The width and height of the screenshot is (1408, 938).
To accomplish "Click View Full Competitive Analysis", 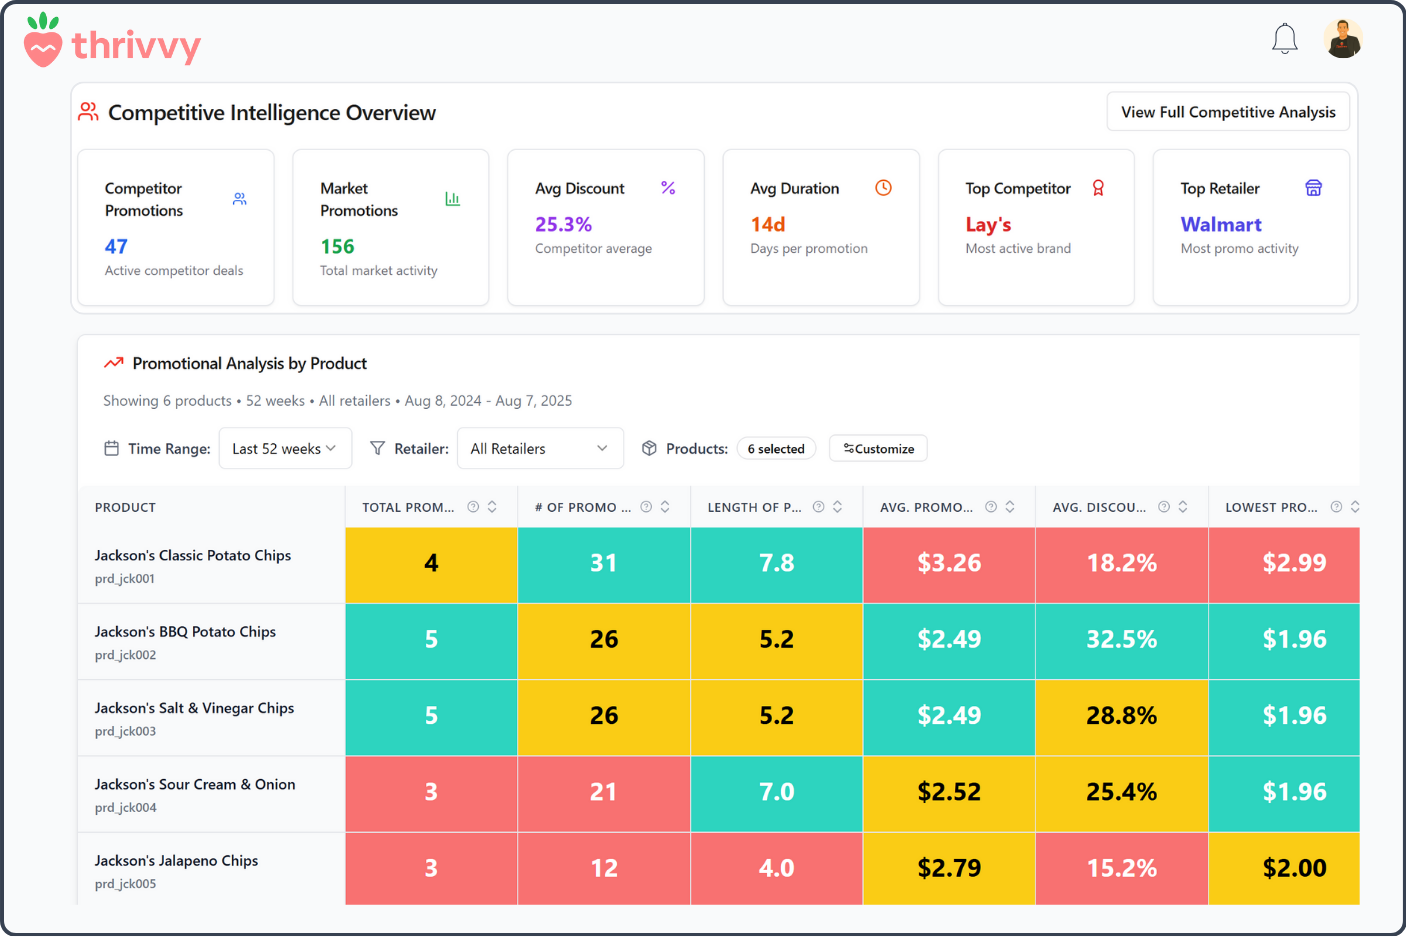I will [x=1227, y=111].
